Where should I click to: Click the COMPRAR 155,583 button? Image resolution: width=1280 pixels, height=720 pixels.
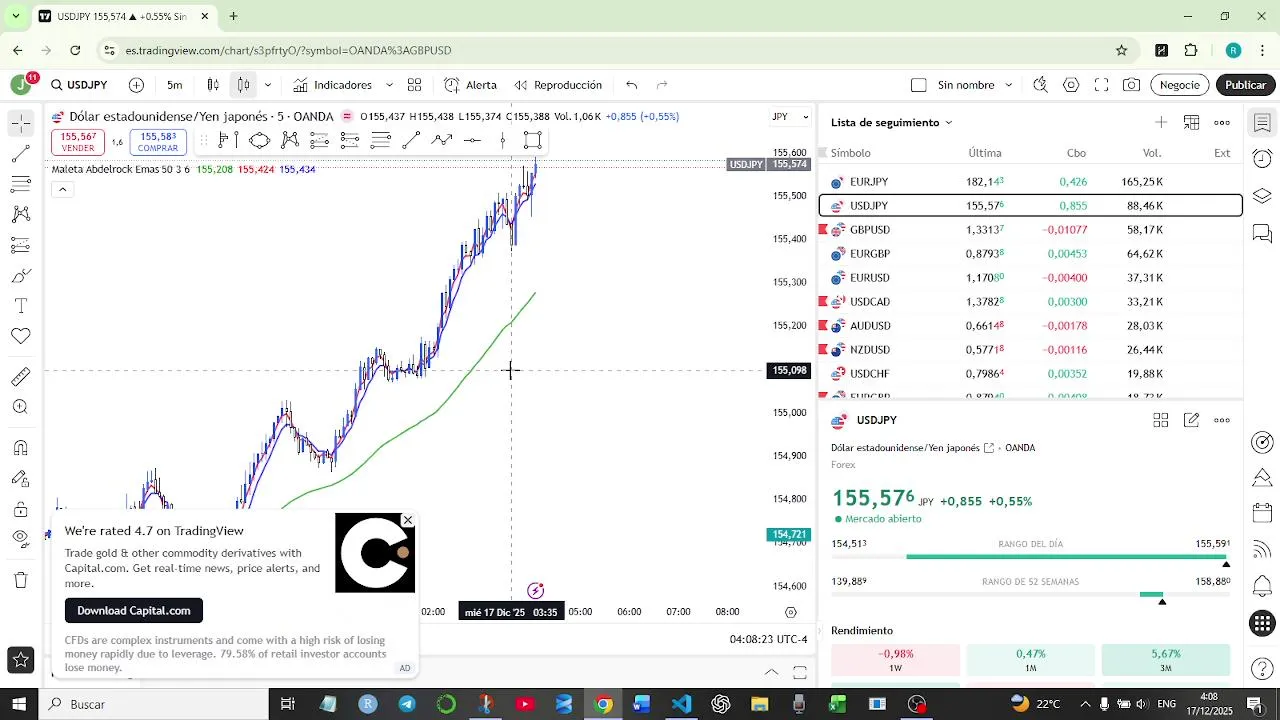pos(158,142)
